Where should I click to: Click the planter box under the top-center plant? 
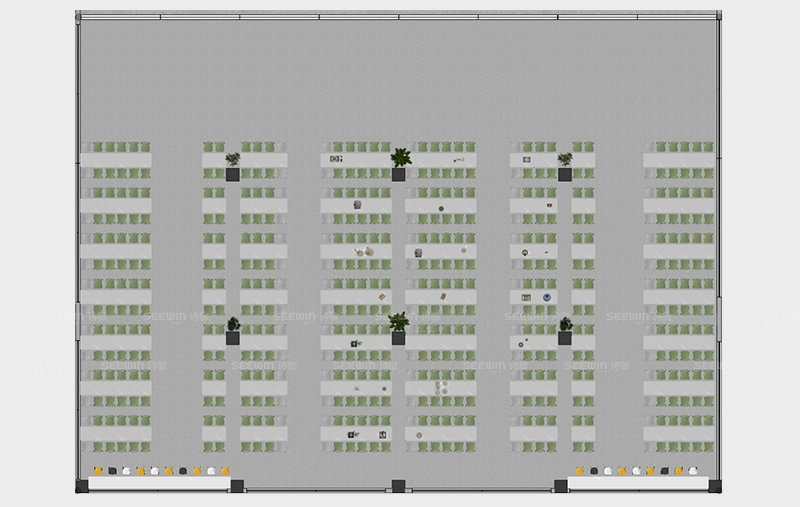[399, 174]
